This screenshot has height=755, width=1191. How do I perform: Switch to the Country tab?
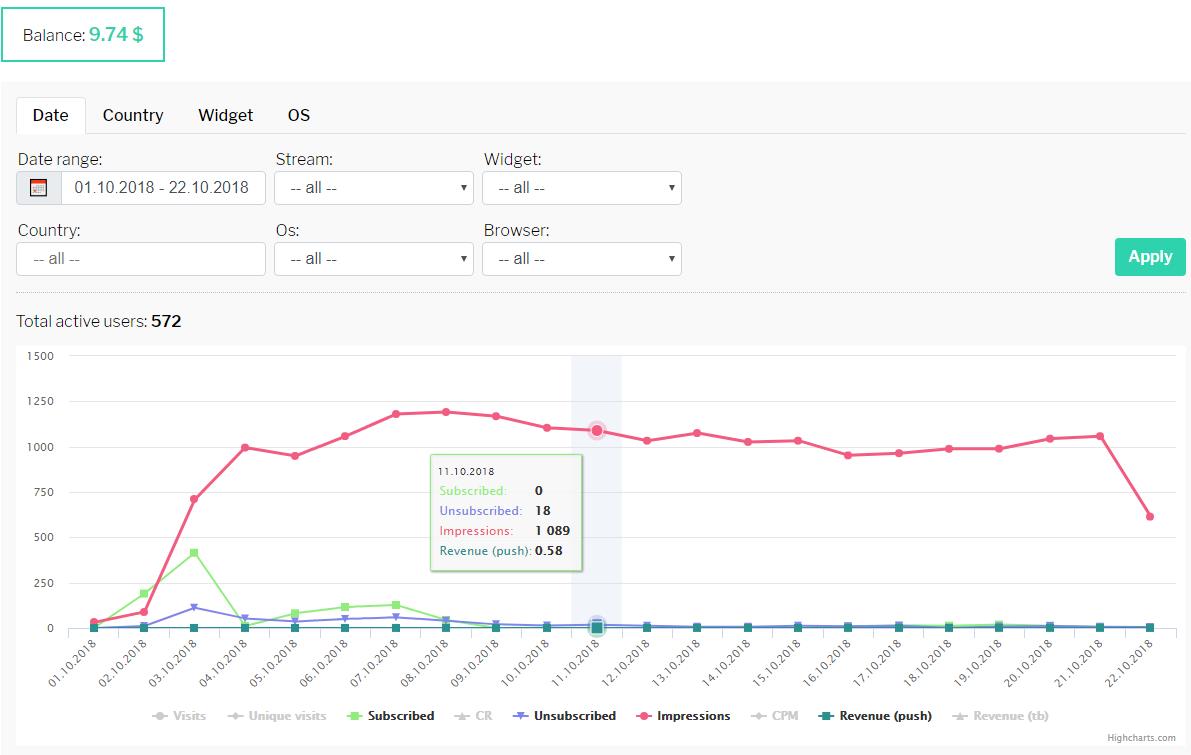tap(133, 115)
